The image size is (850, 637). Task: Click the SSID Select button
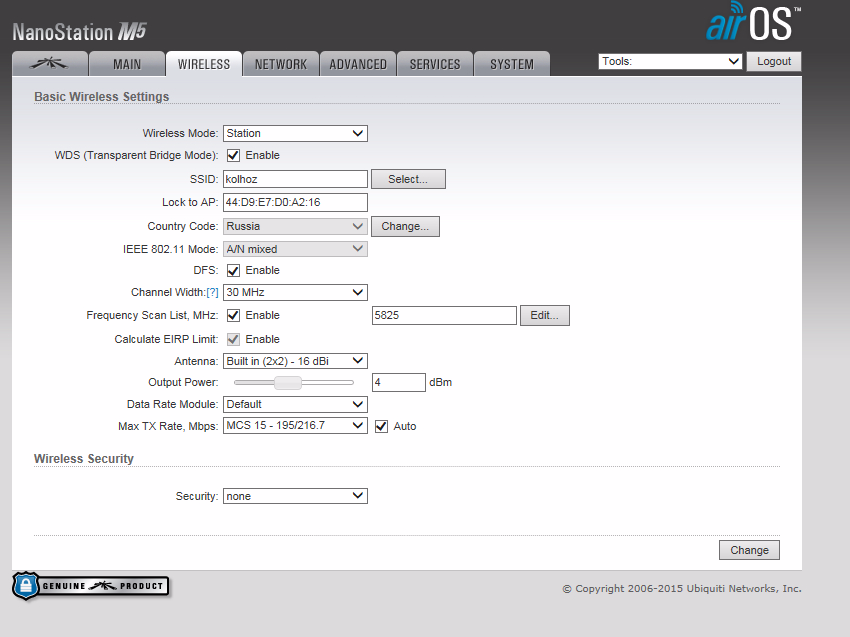408,179
